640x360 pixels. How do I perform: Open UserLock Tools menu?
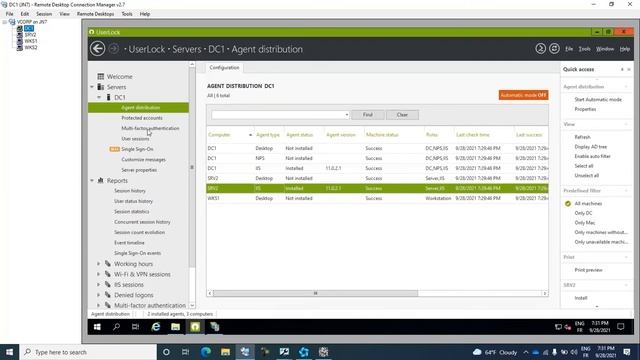click(x=584, y=49)
